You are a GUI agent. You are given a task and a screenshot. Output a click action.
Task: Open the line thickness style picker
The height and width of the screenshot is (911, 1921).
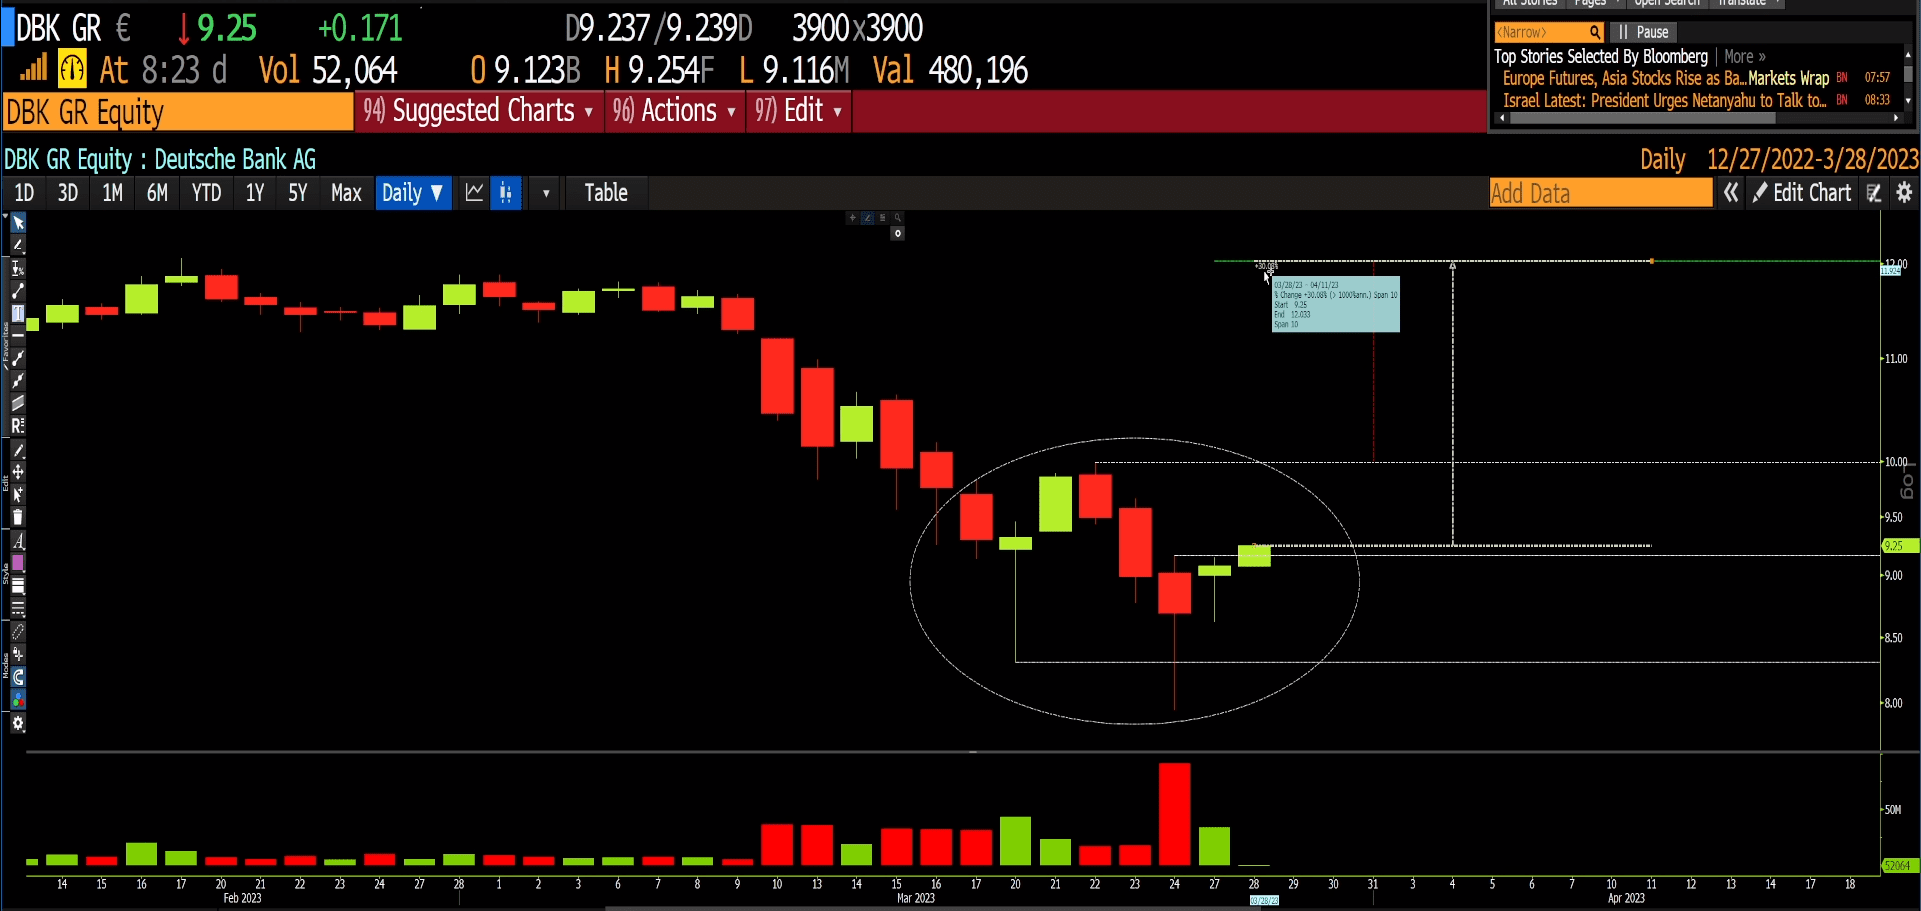18,586
